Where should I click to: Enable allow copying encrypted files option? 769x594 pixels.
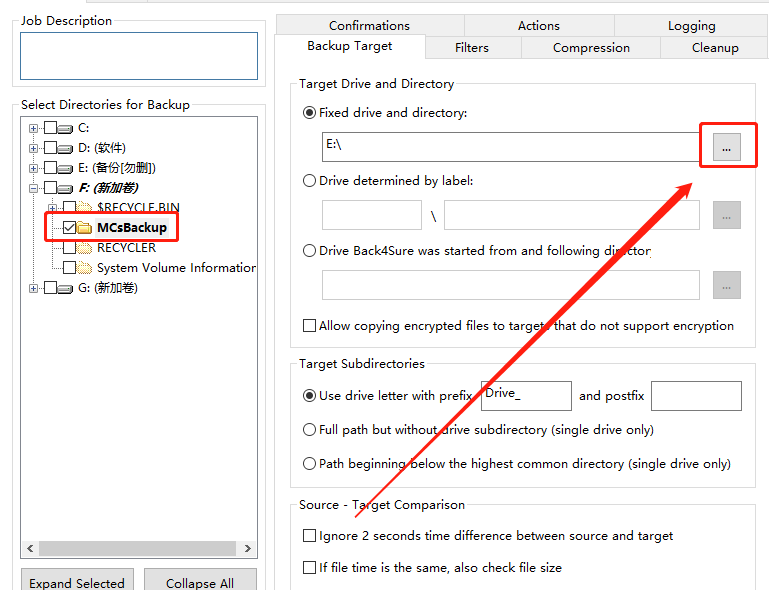coord(309,326)
